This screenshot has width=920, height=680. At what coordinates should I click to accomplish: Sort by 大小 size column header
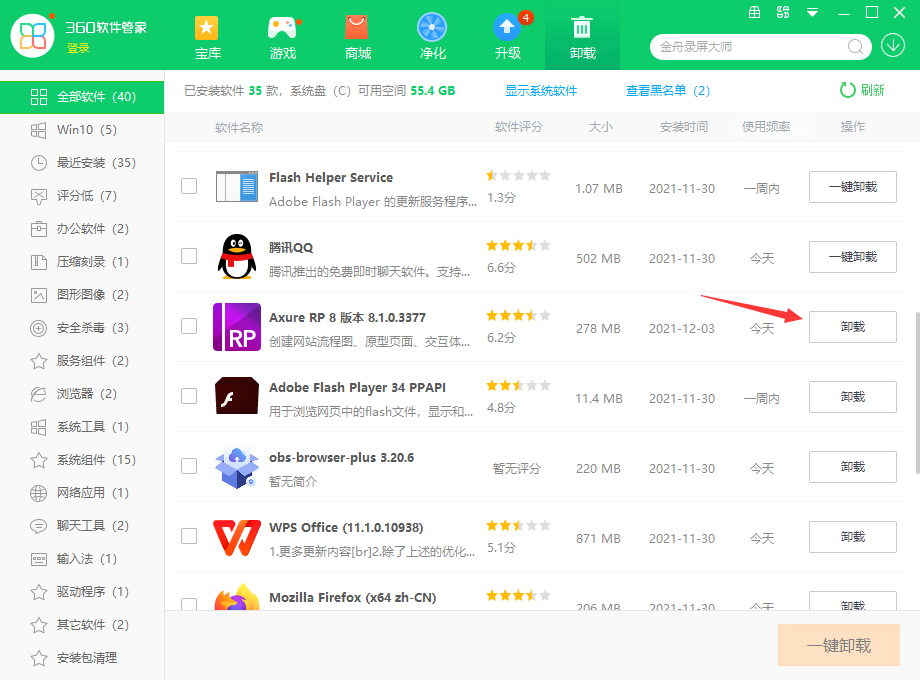600,127
